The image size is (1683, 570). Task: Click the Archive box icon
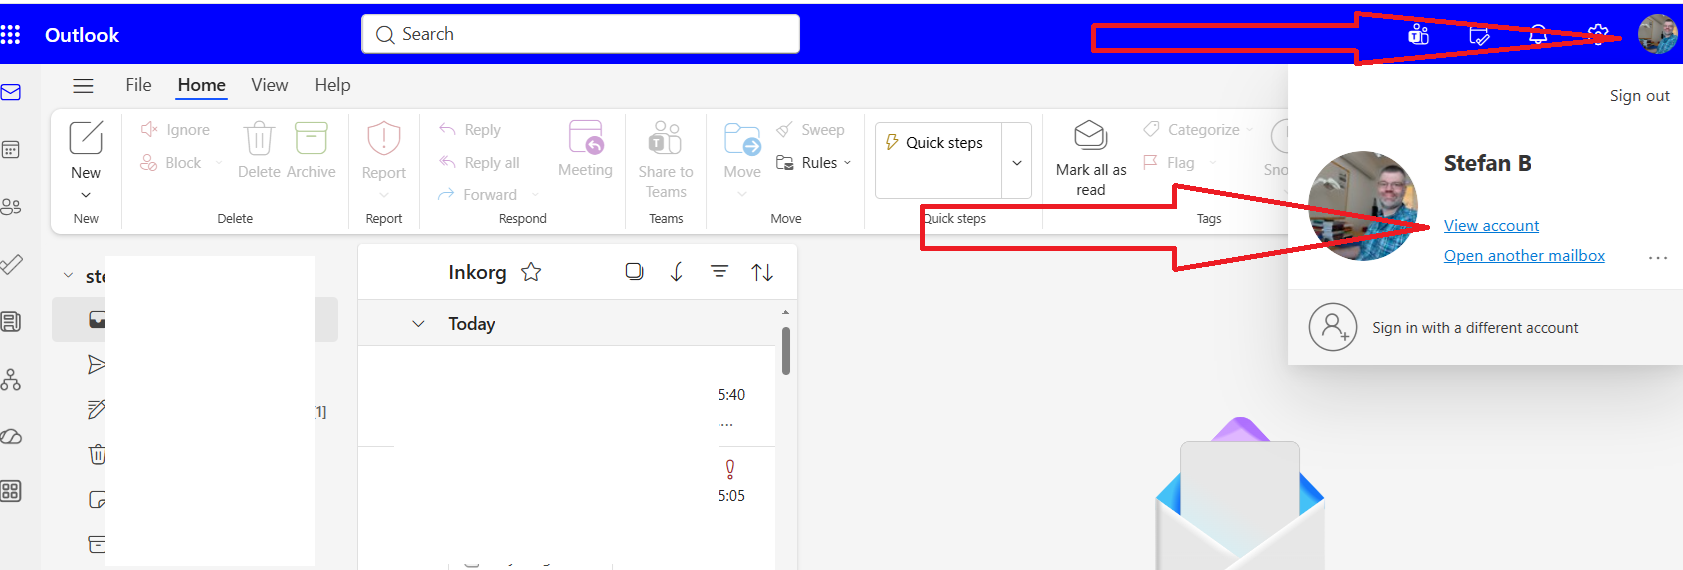tap(311, 138)
